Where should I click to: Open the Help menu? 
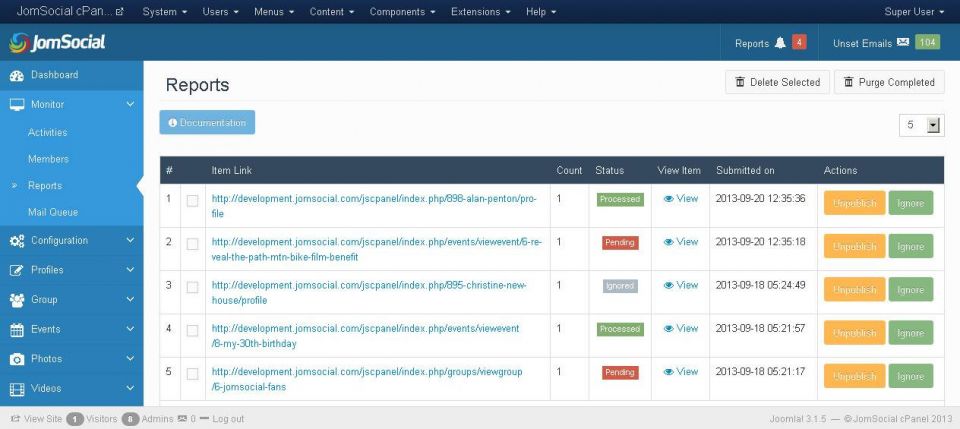(x=541, y=12)
